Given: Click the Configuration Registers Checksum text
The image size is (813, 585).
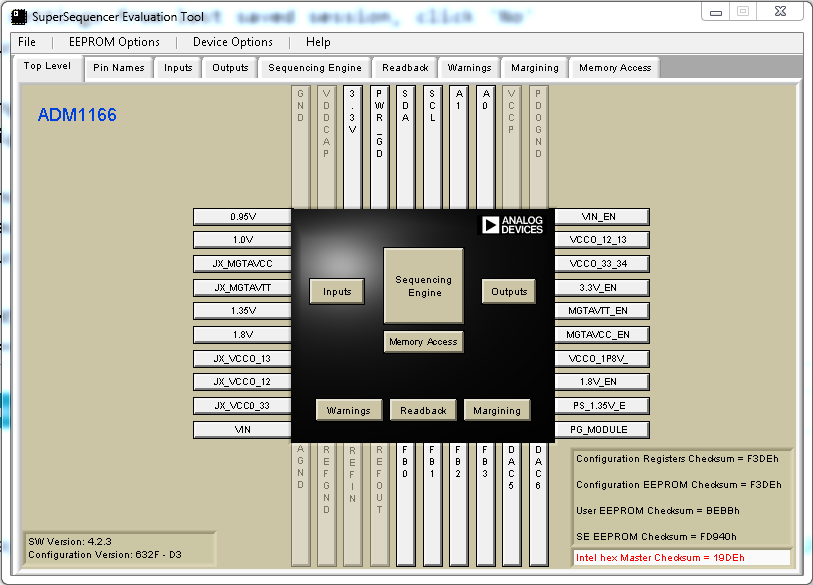Looking at the screenshot, I should (677, 459).
